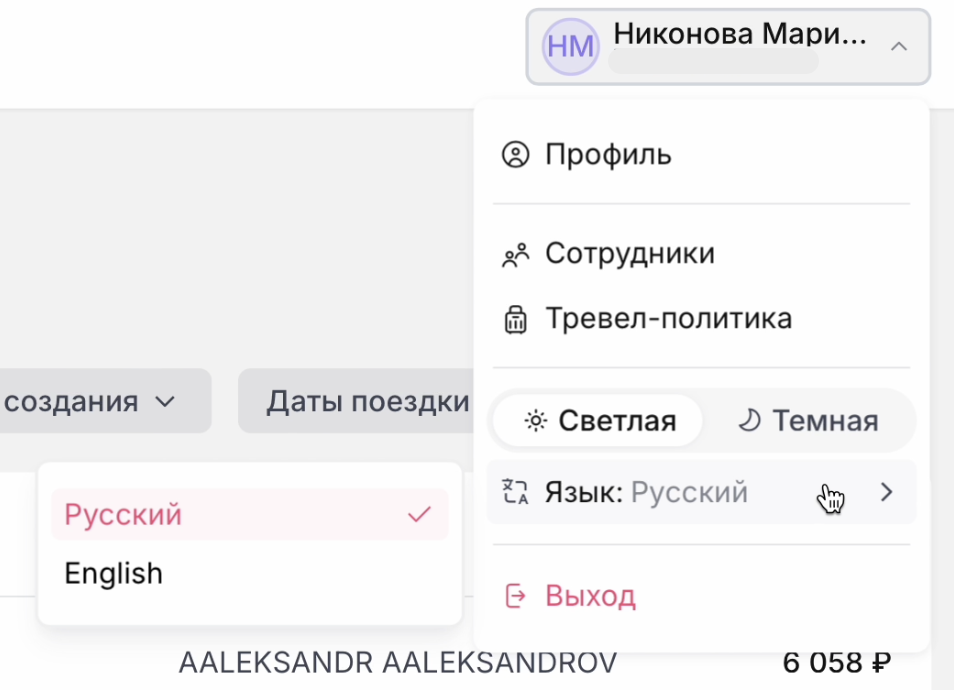Image resolution: width=954 pixels, height=690 pixels.
Task: Collapse the Никонова user menu chevron
Action: [898, 46]
